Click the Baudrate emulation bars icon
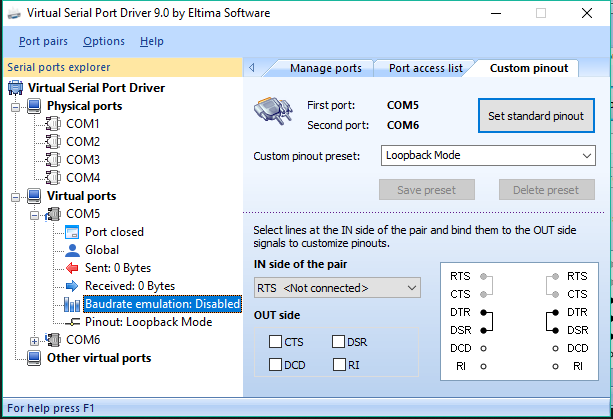The image size is (613, 419). coord(72,304)
